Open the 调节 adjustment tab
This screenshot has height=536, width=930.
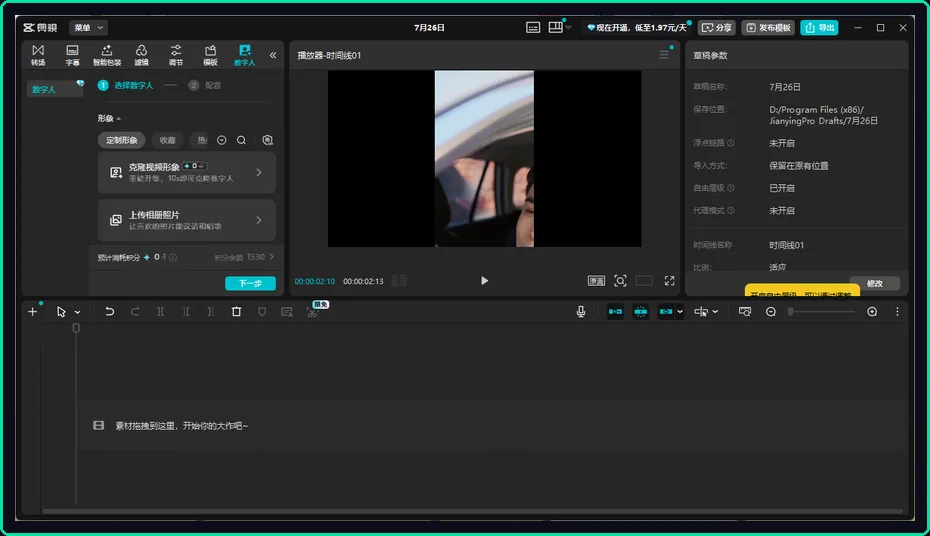[176, 55]
